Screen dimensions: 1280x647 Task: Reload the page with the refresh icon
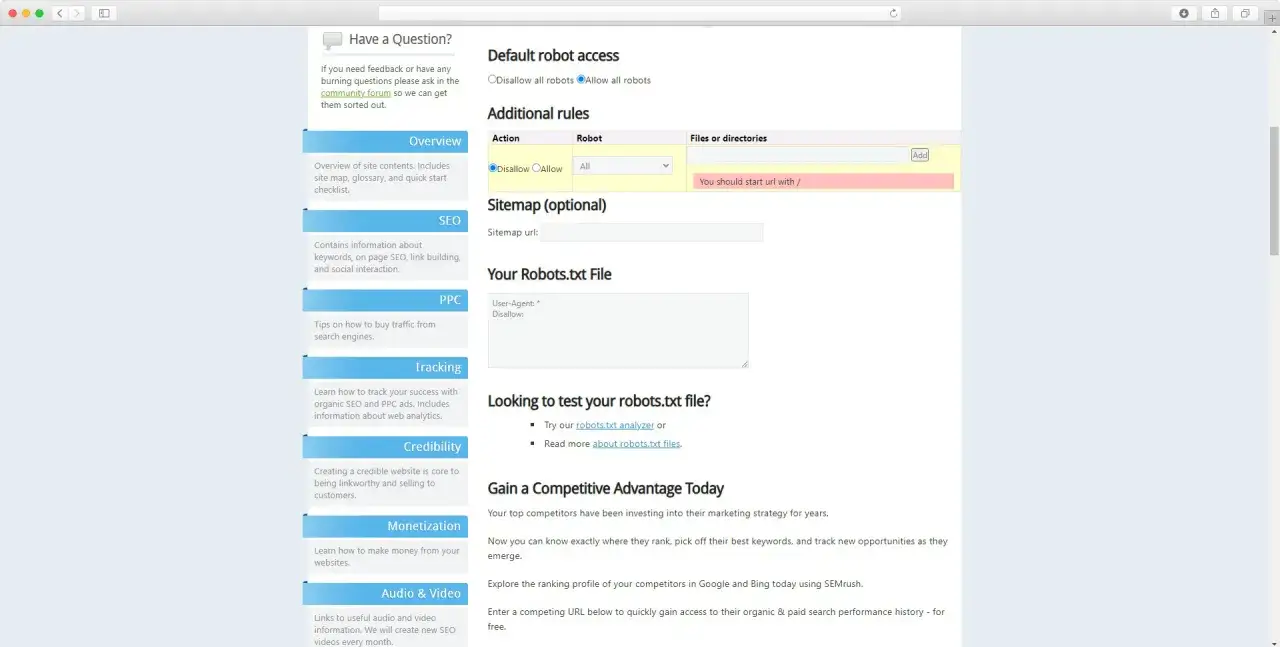[894, 13]
